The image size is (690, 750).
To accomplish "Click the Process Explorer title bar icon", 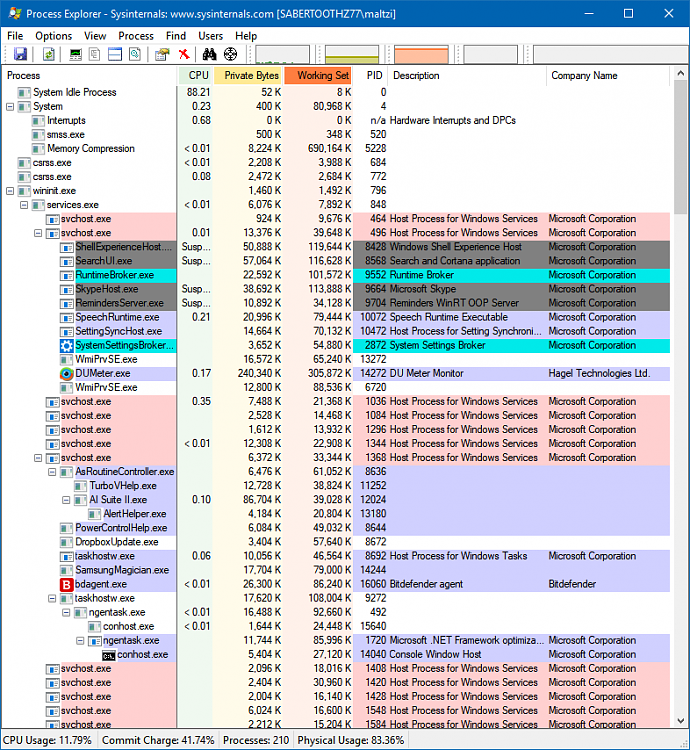I will tap(15, 13).
